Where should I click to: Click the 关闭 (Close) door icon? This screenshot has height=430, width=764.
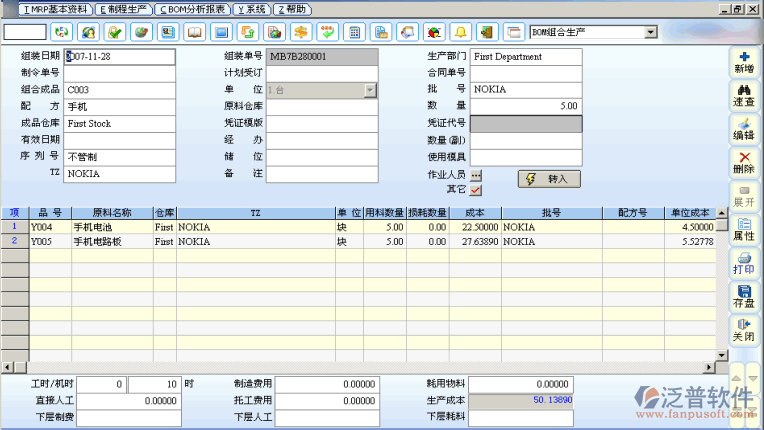point(743,330)
